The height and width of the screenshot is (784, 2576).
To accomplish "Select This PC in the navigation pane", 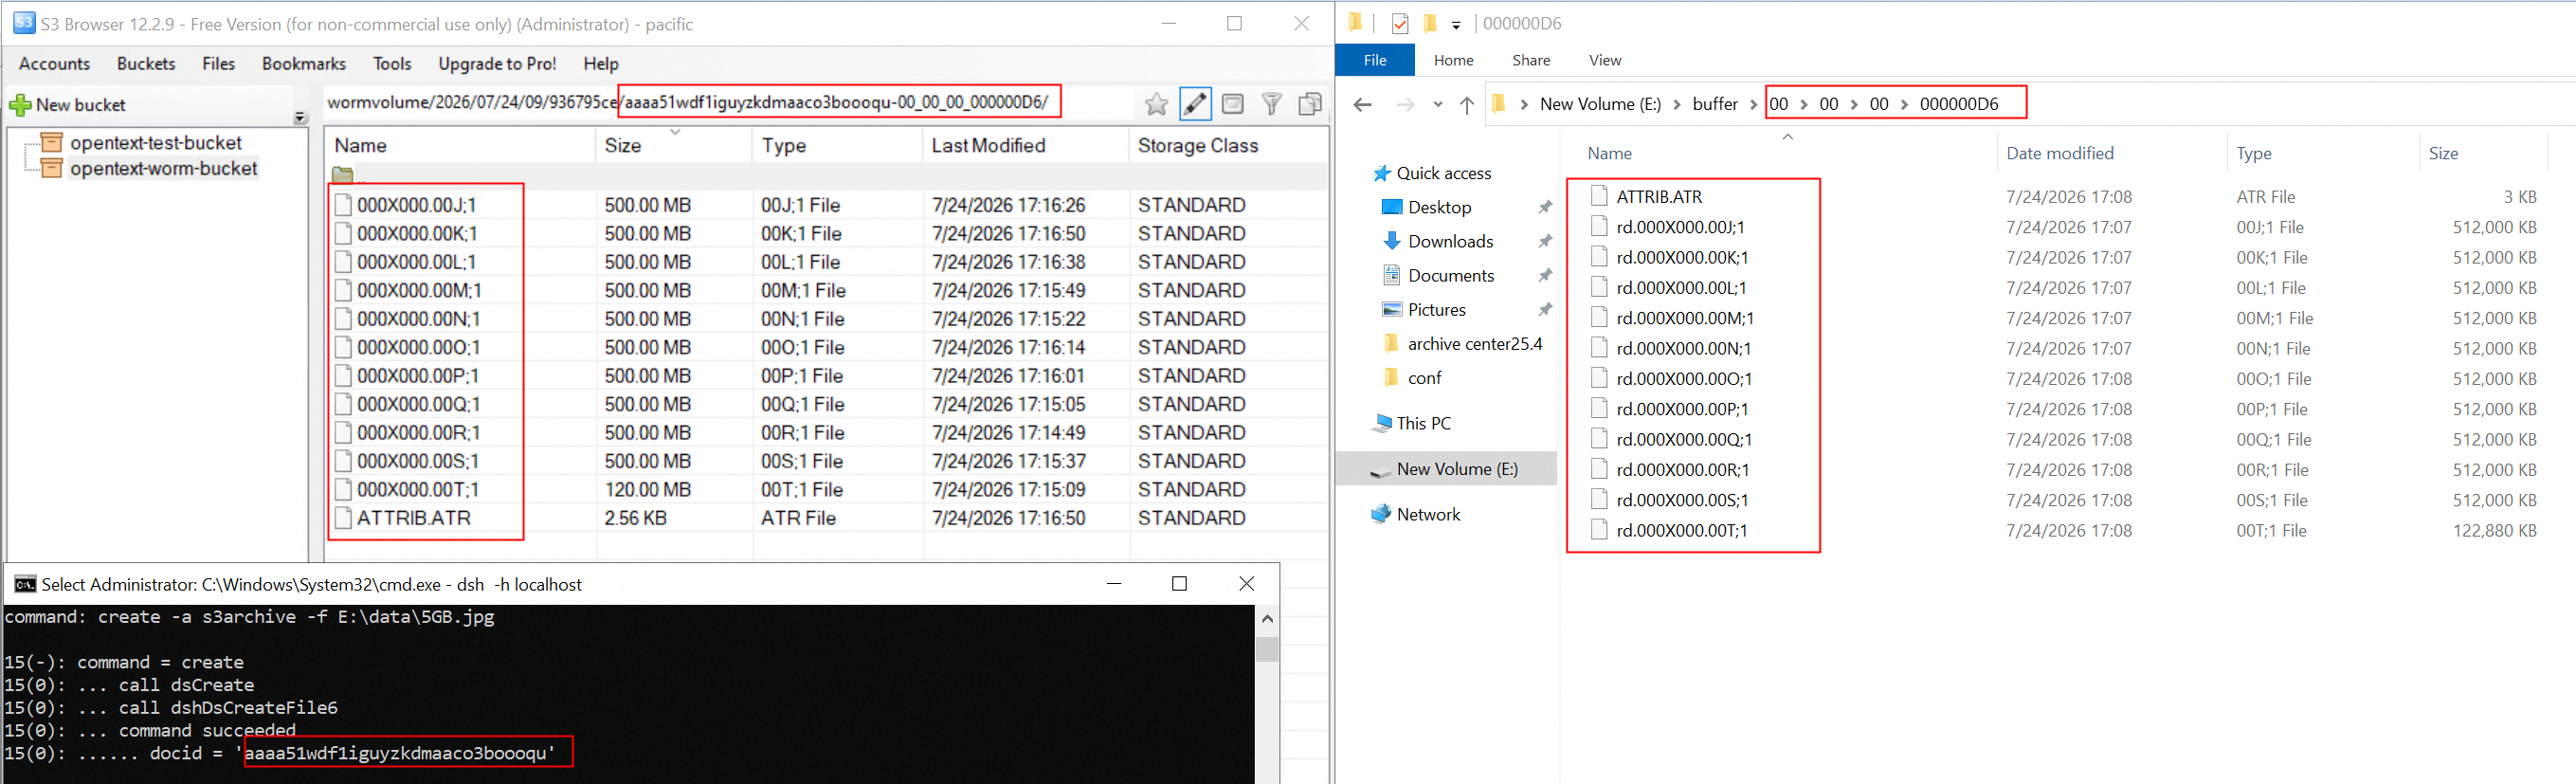I will pos(1423,424).
